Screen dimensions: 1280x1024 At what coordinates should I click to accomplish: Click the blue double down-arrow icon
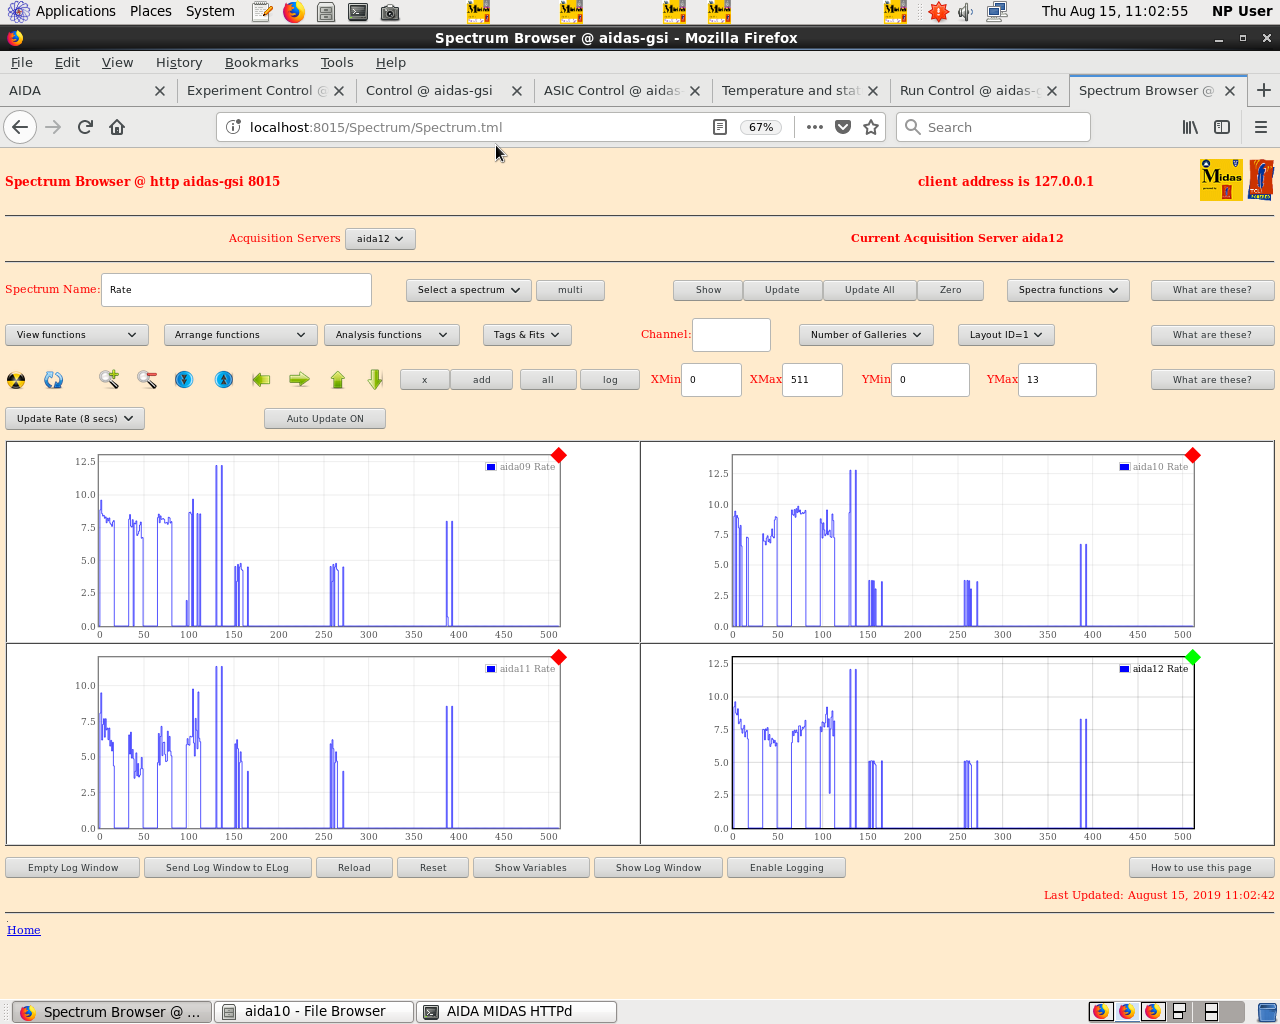click(184, 380)
